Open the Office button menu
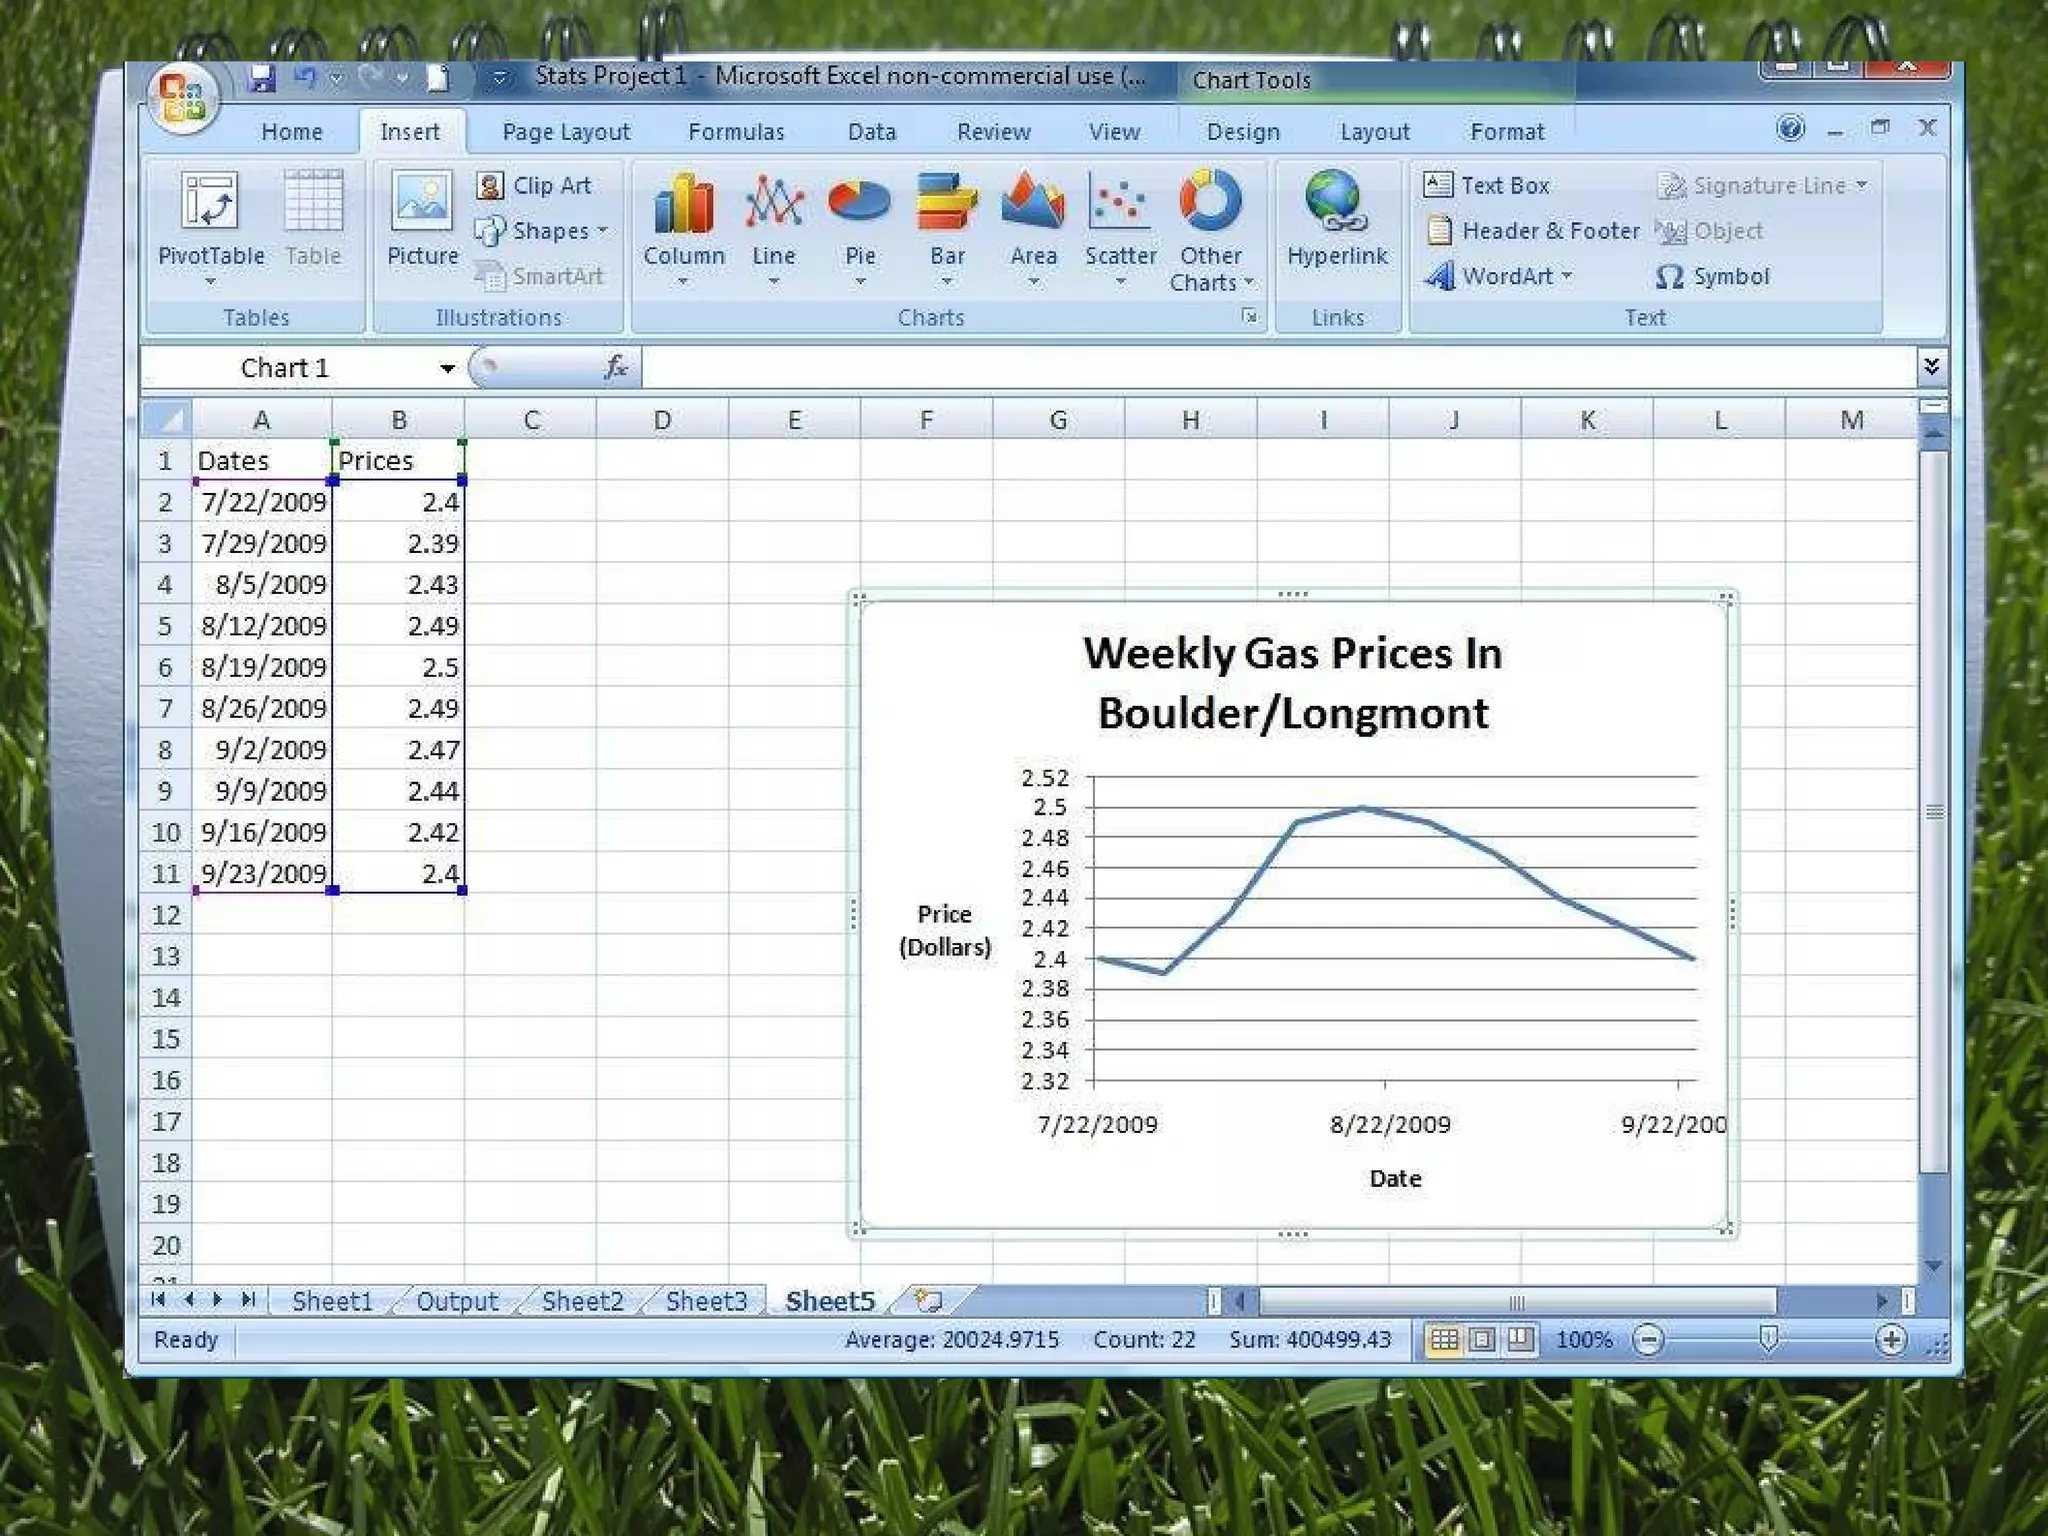The height and width of the screenshot is (1536, 2048). click(x=182, y=99)
